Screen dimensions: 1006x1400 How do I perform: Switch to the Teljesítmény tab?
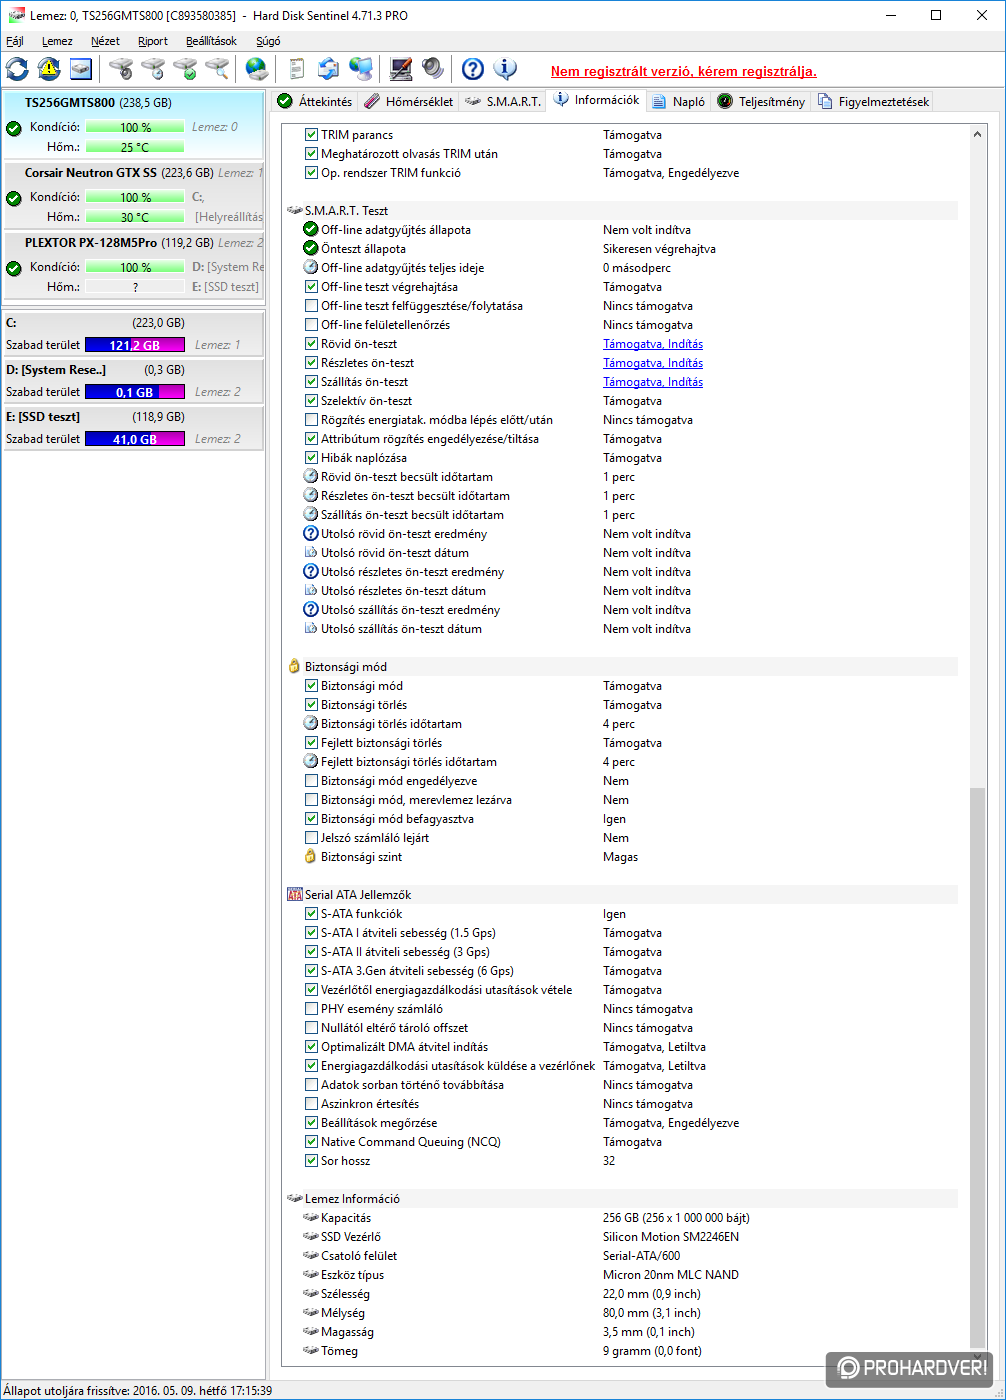coord(761,101)
